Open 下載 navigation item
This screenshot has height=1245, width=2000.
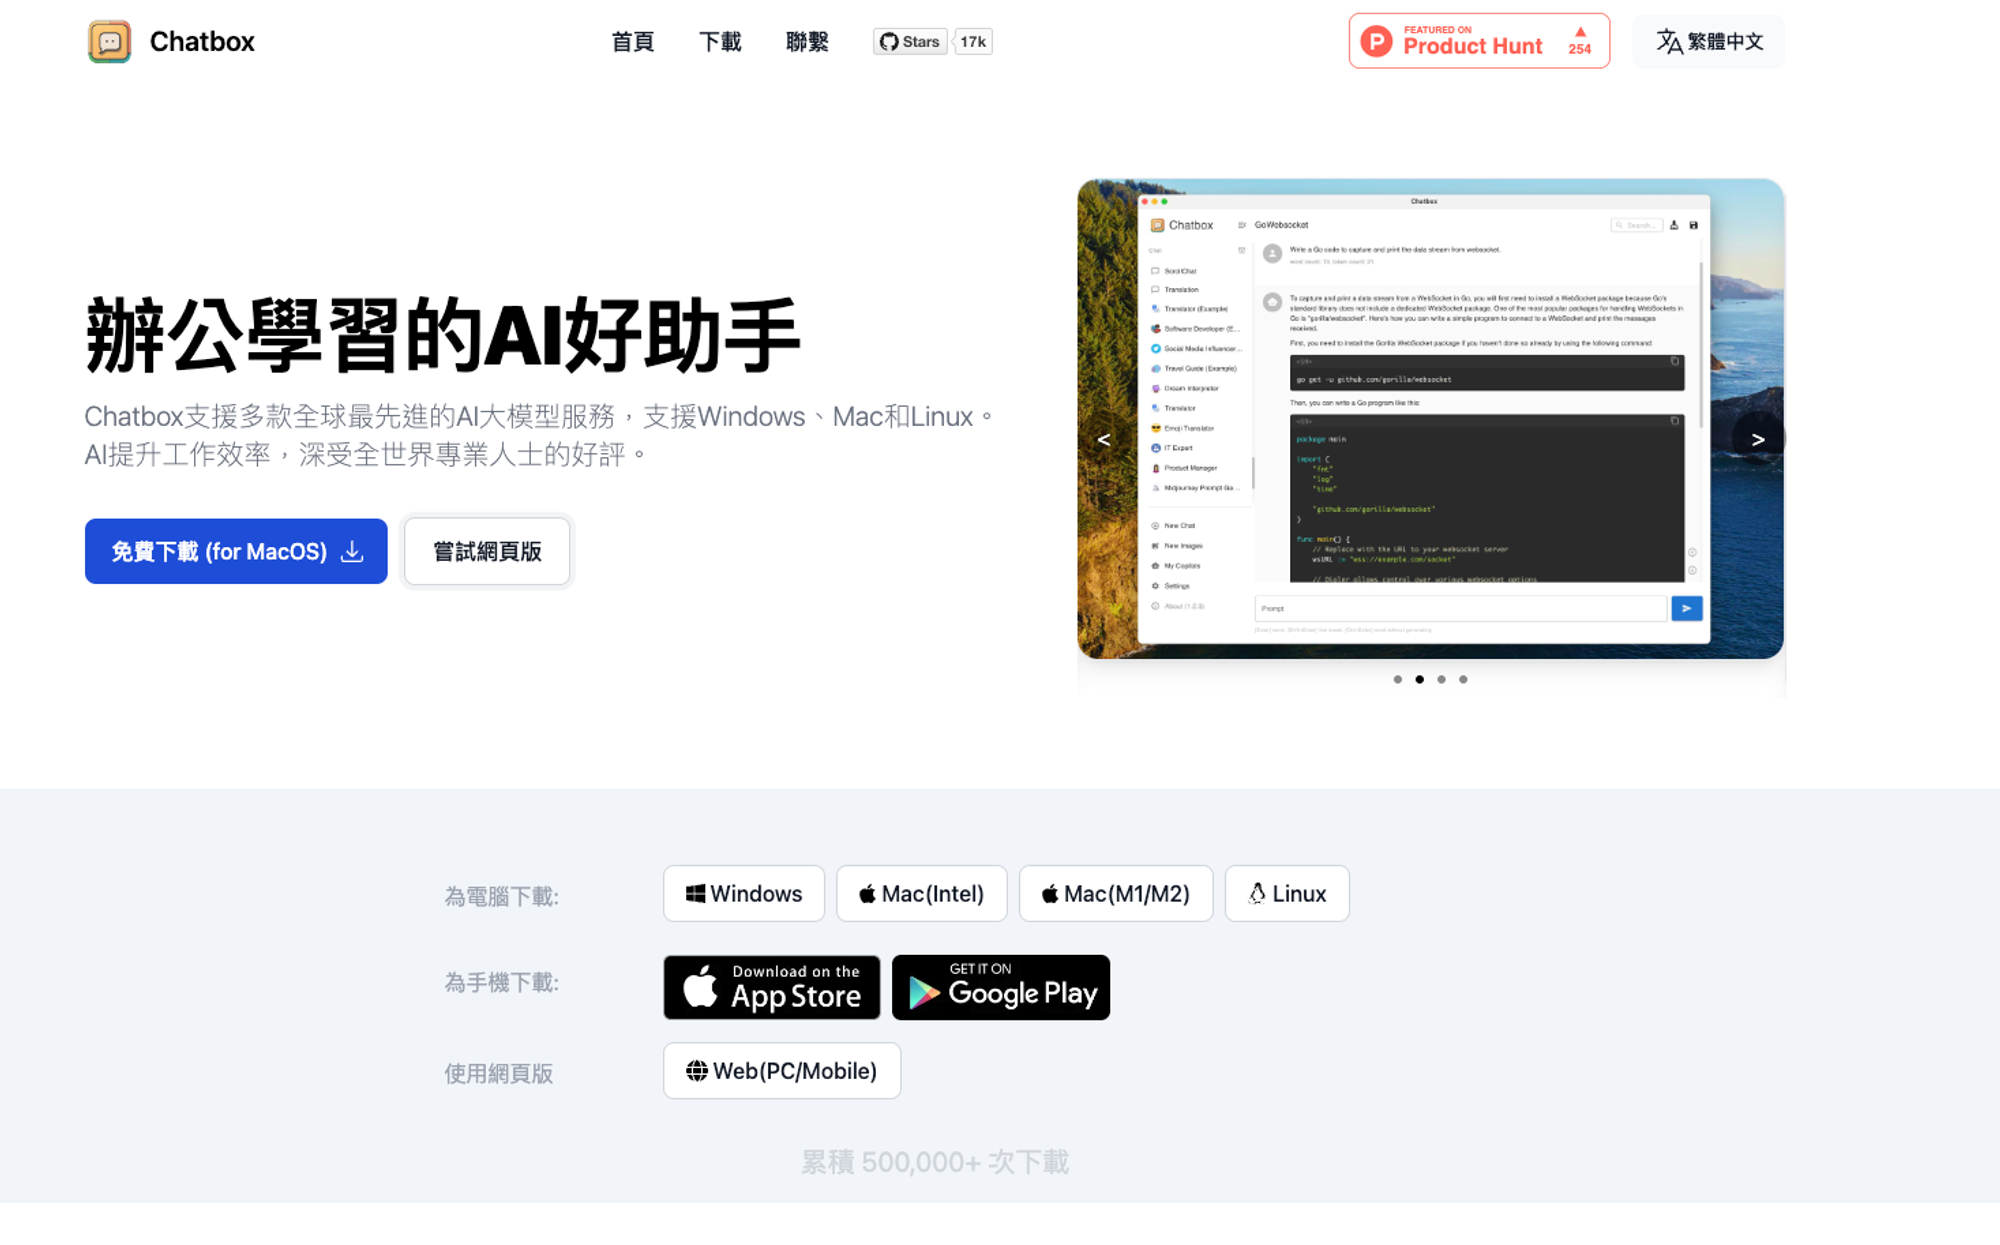pos(720,41)
